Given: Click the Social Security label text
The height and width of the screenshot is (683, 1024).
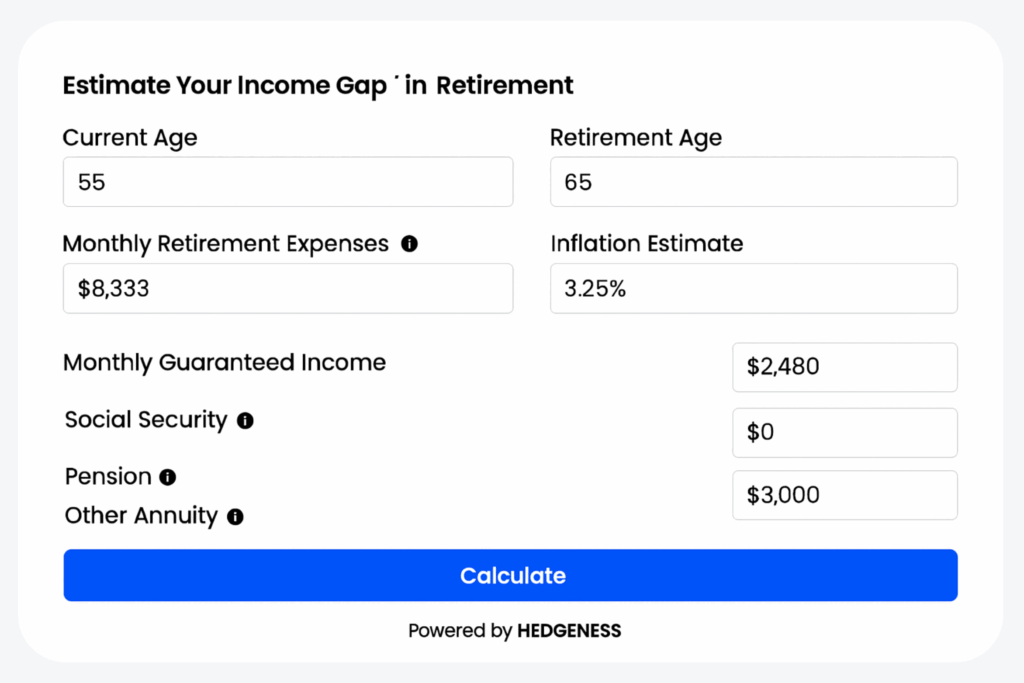Looking at the screenshot, I should [146, 420].
